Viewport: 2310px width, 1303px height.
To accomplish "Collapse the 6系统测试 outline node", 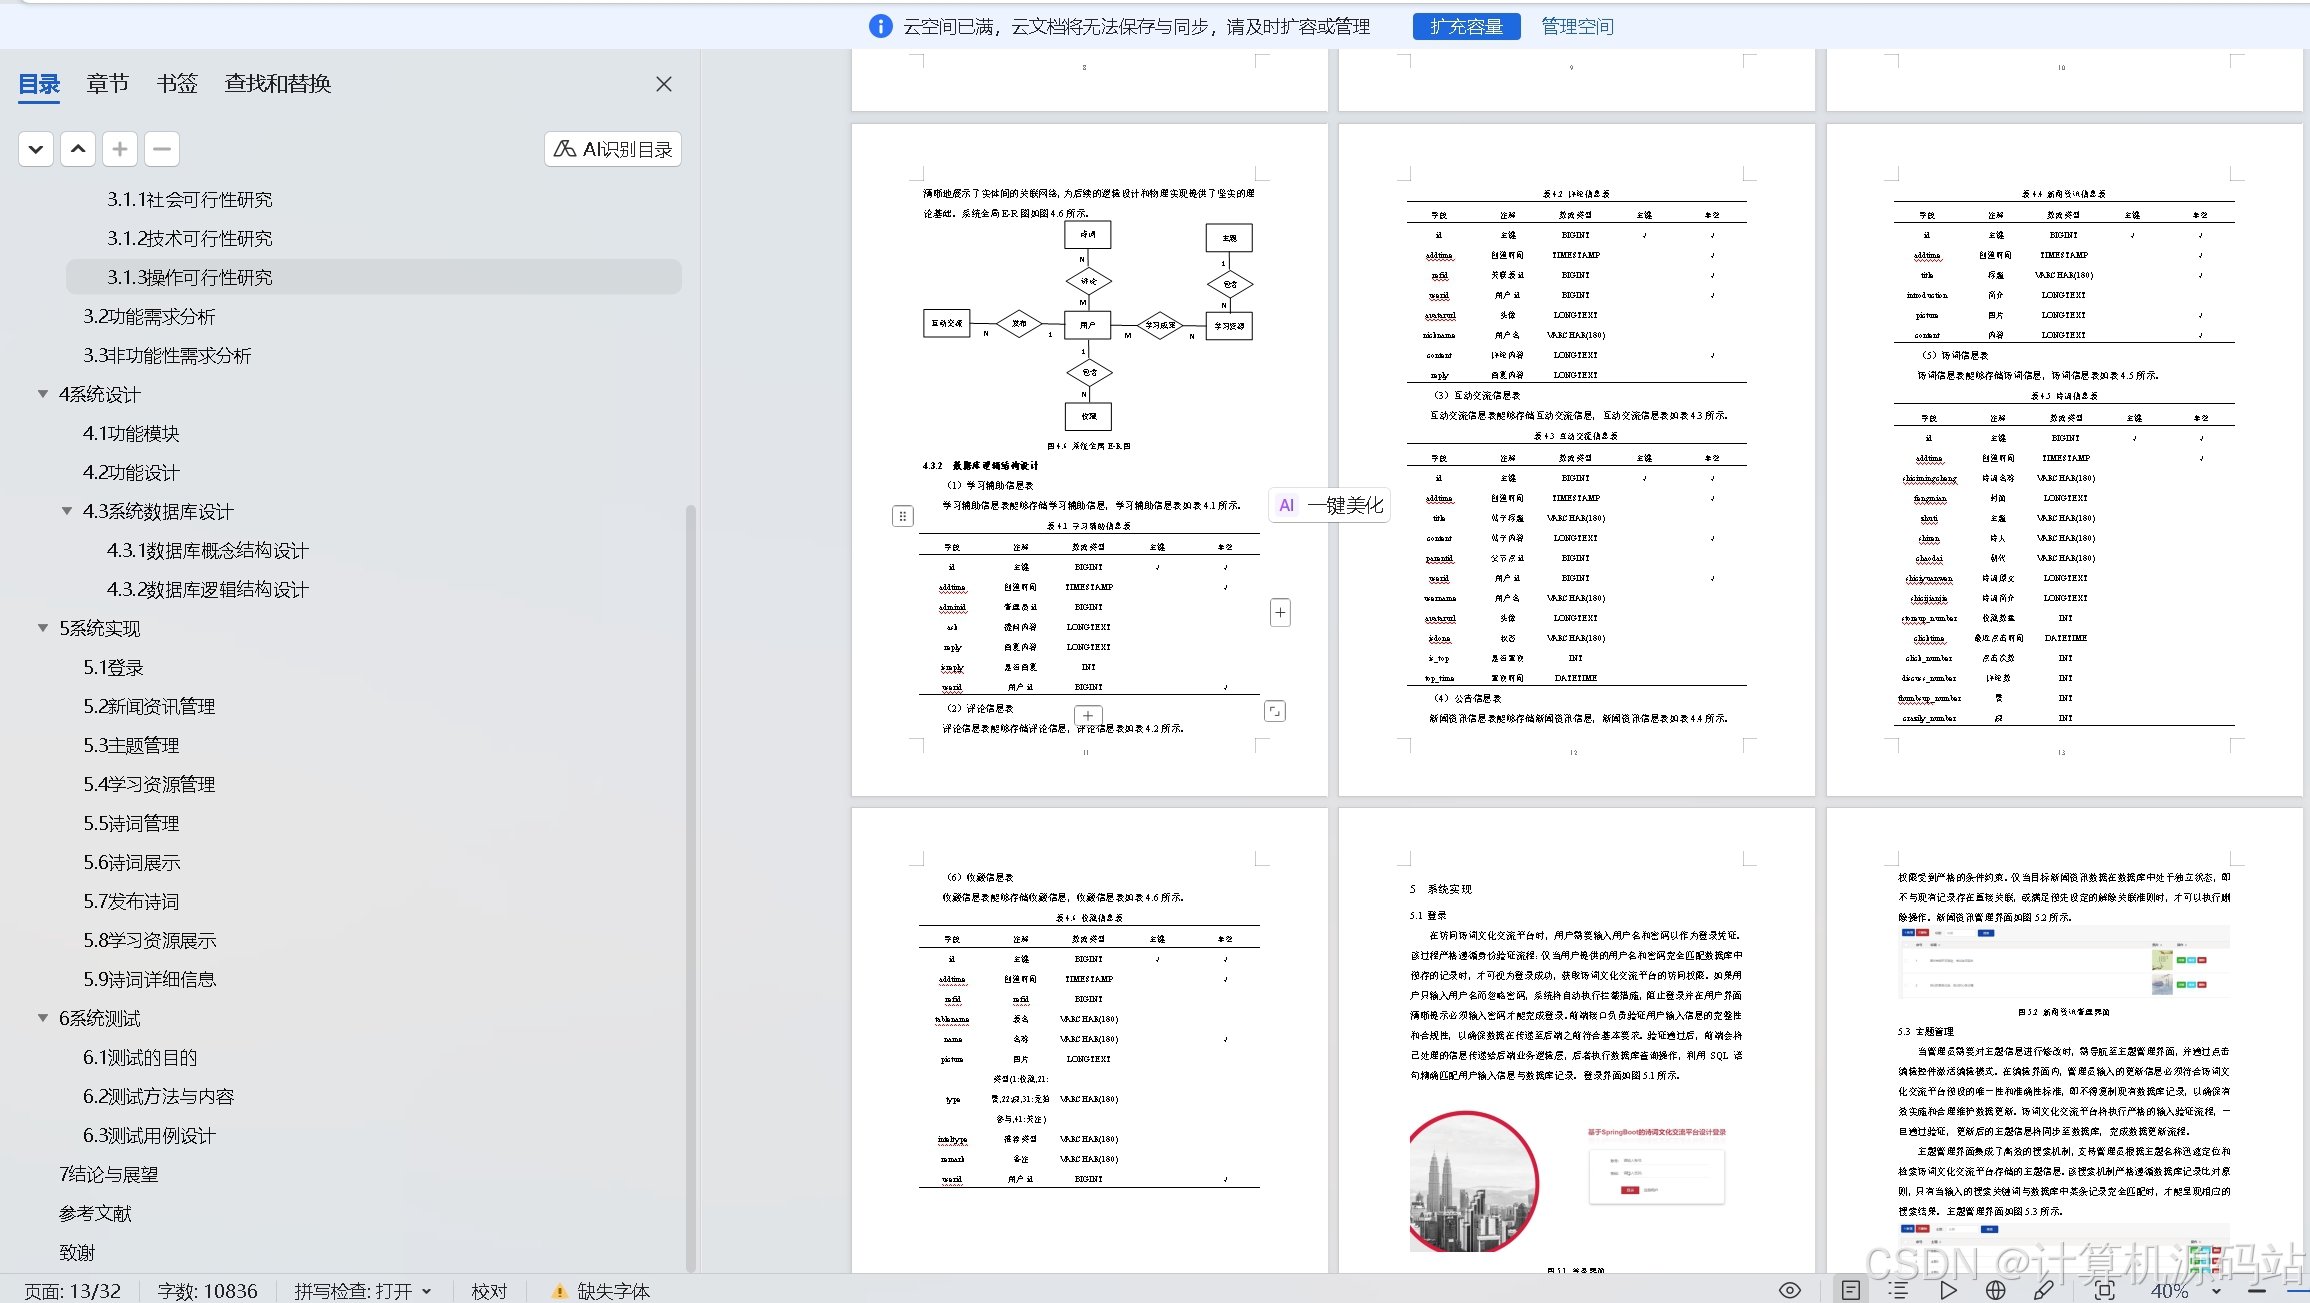I will [43, 1018].
